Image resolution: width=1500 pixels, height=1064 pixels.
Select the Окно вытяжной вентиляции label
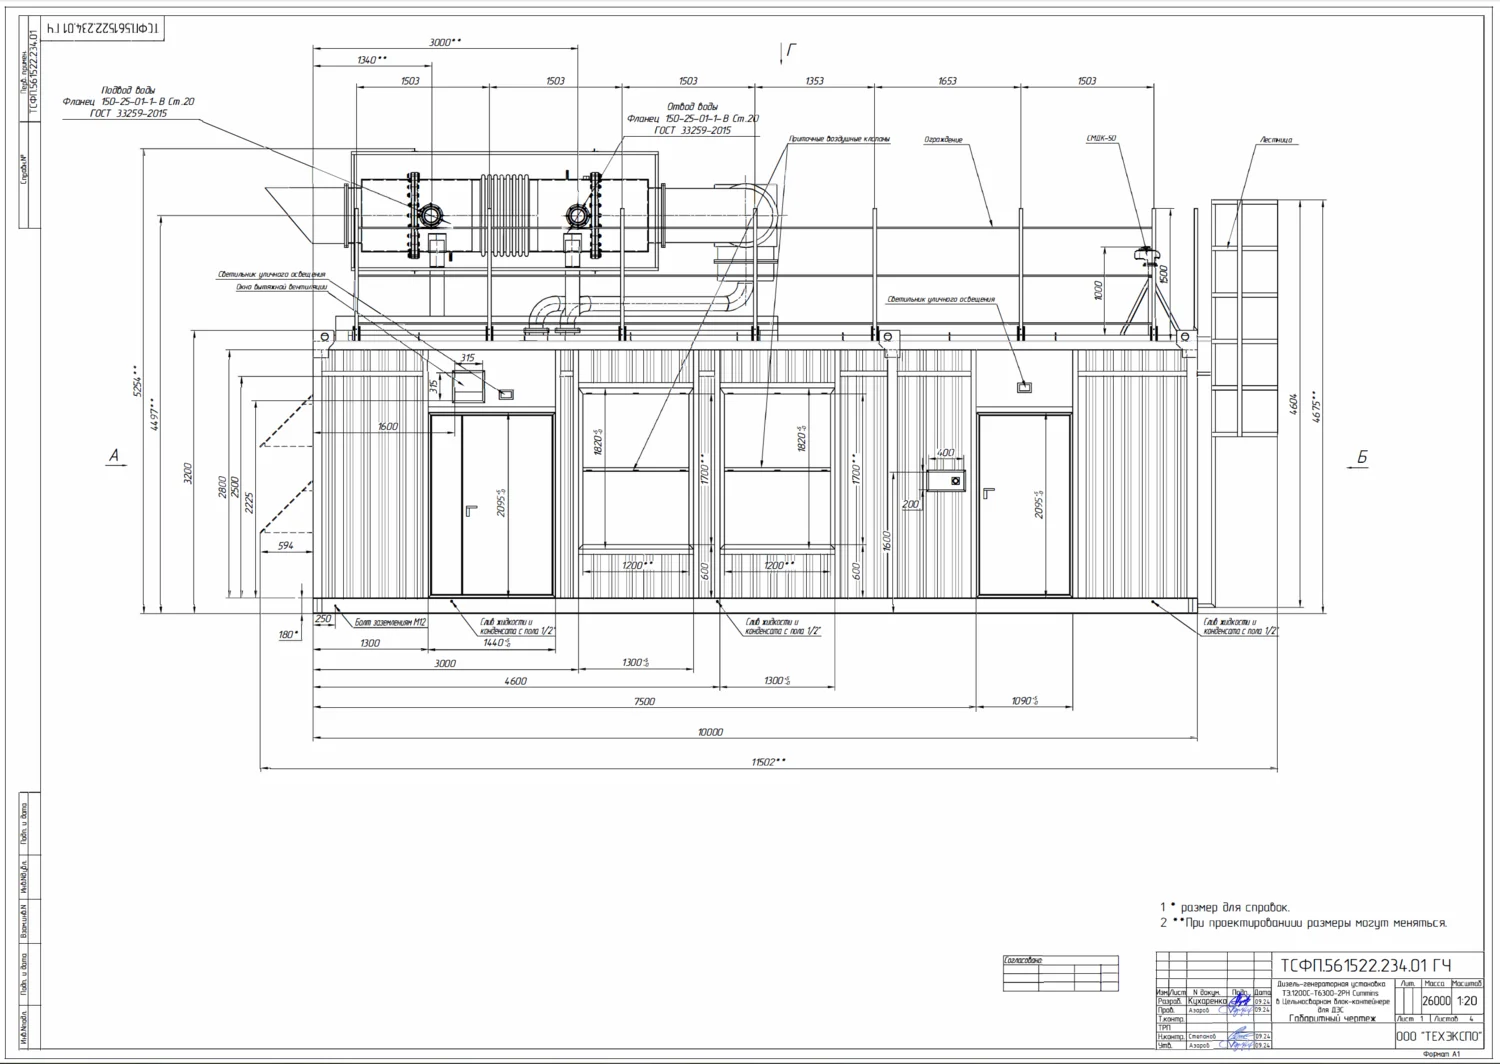tap(281, 287)
